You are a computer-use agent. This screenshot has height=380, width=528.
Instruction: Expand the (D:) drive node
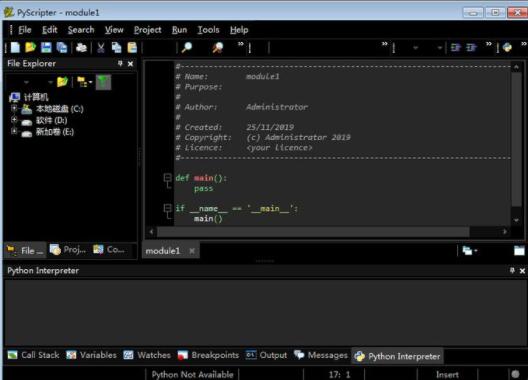[14, 120]
